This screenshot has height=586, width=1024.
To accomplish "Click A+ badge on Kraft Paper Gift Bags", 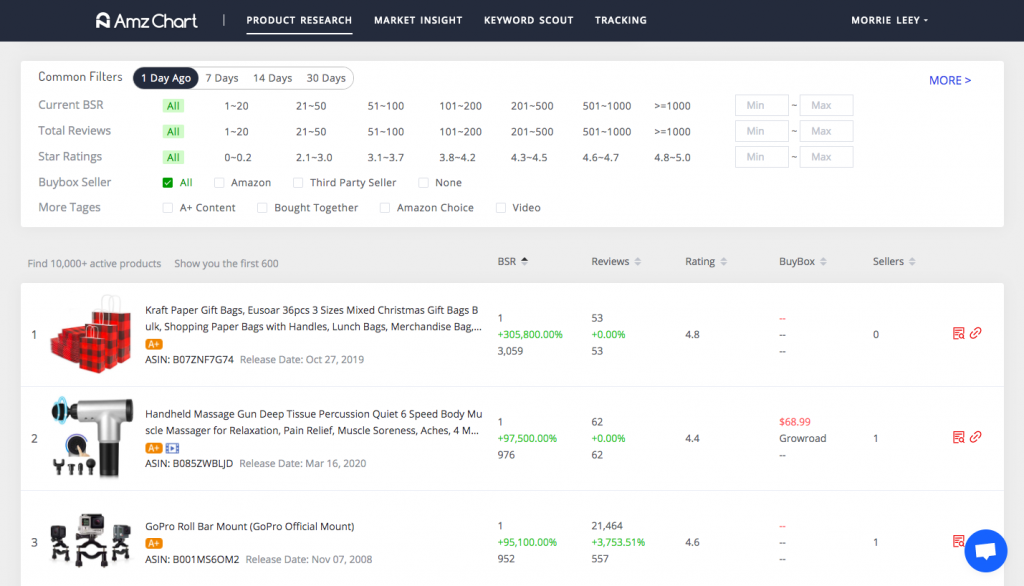I will (x=153, y=344).
